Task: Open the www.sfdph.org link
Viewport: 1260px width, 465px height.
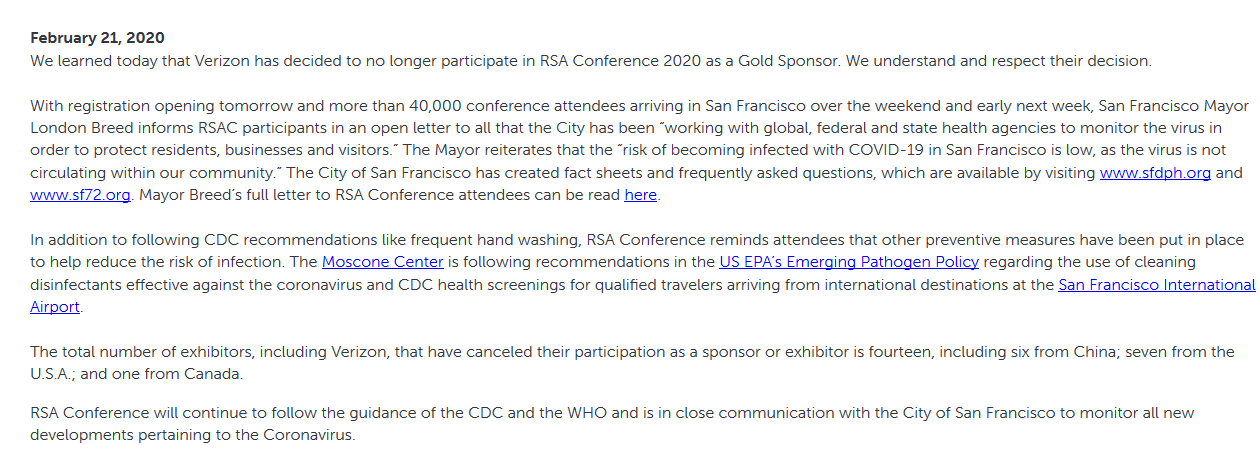Action: pos(1155,174)
